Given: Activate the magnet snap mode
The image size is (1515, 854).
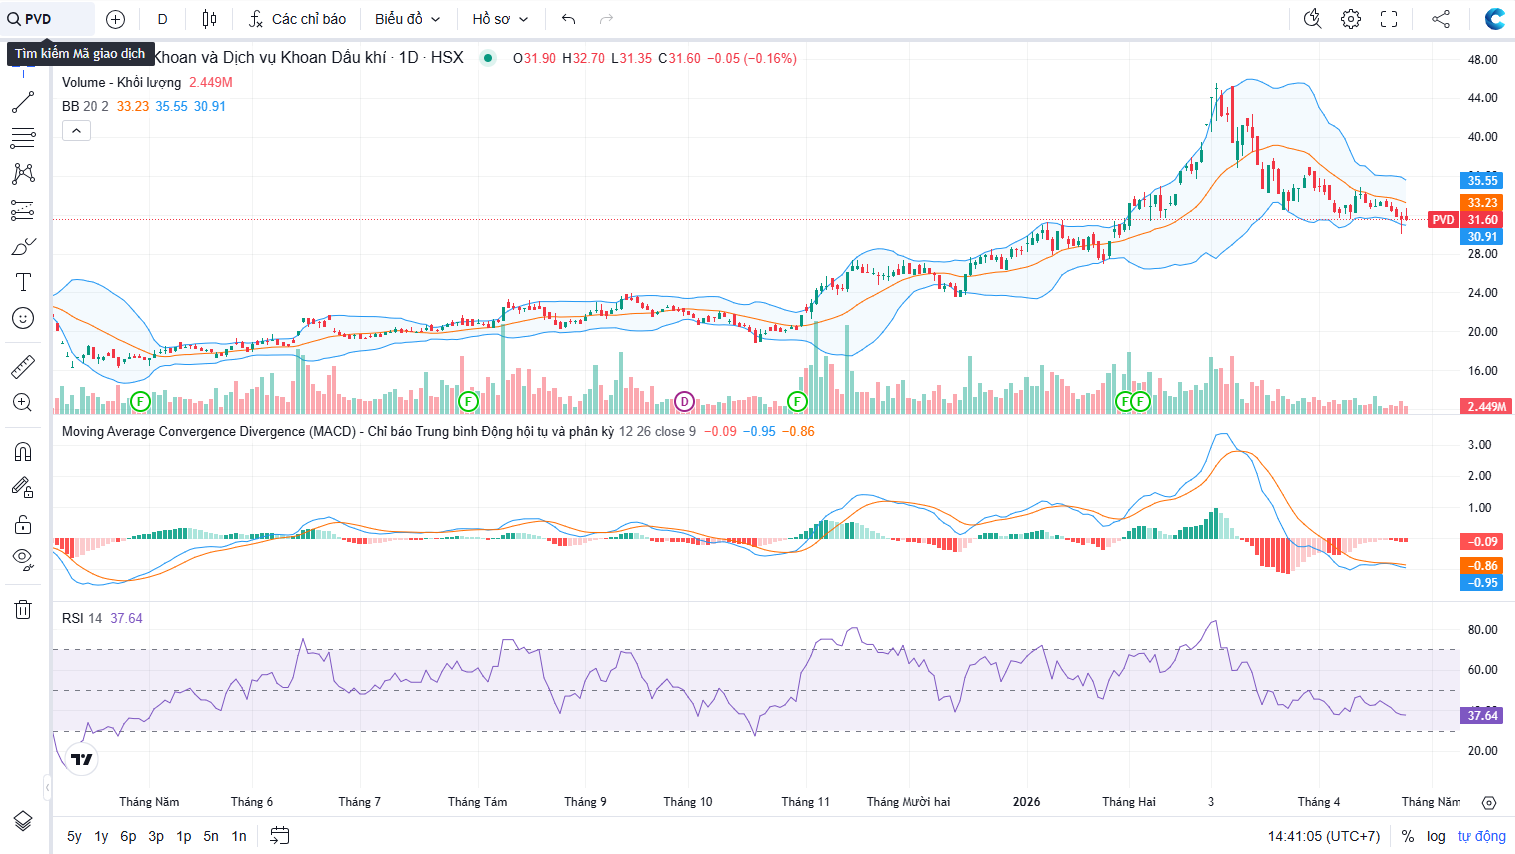Looking at the screenshot, I should tap(23, 452).
